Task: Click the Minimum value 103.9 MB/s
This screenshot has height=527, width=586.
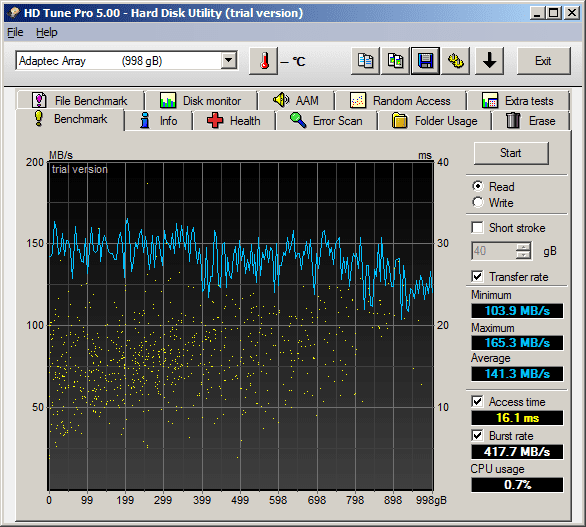Action: pyautogui.click(x=517, y=311)
